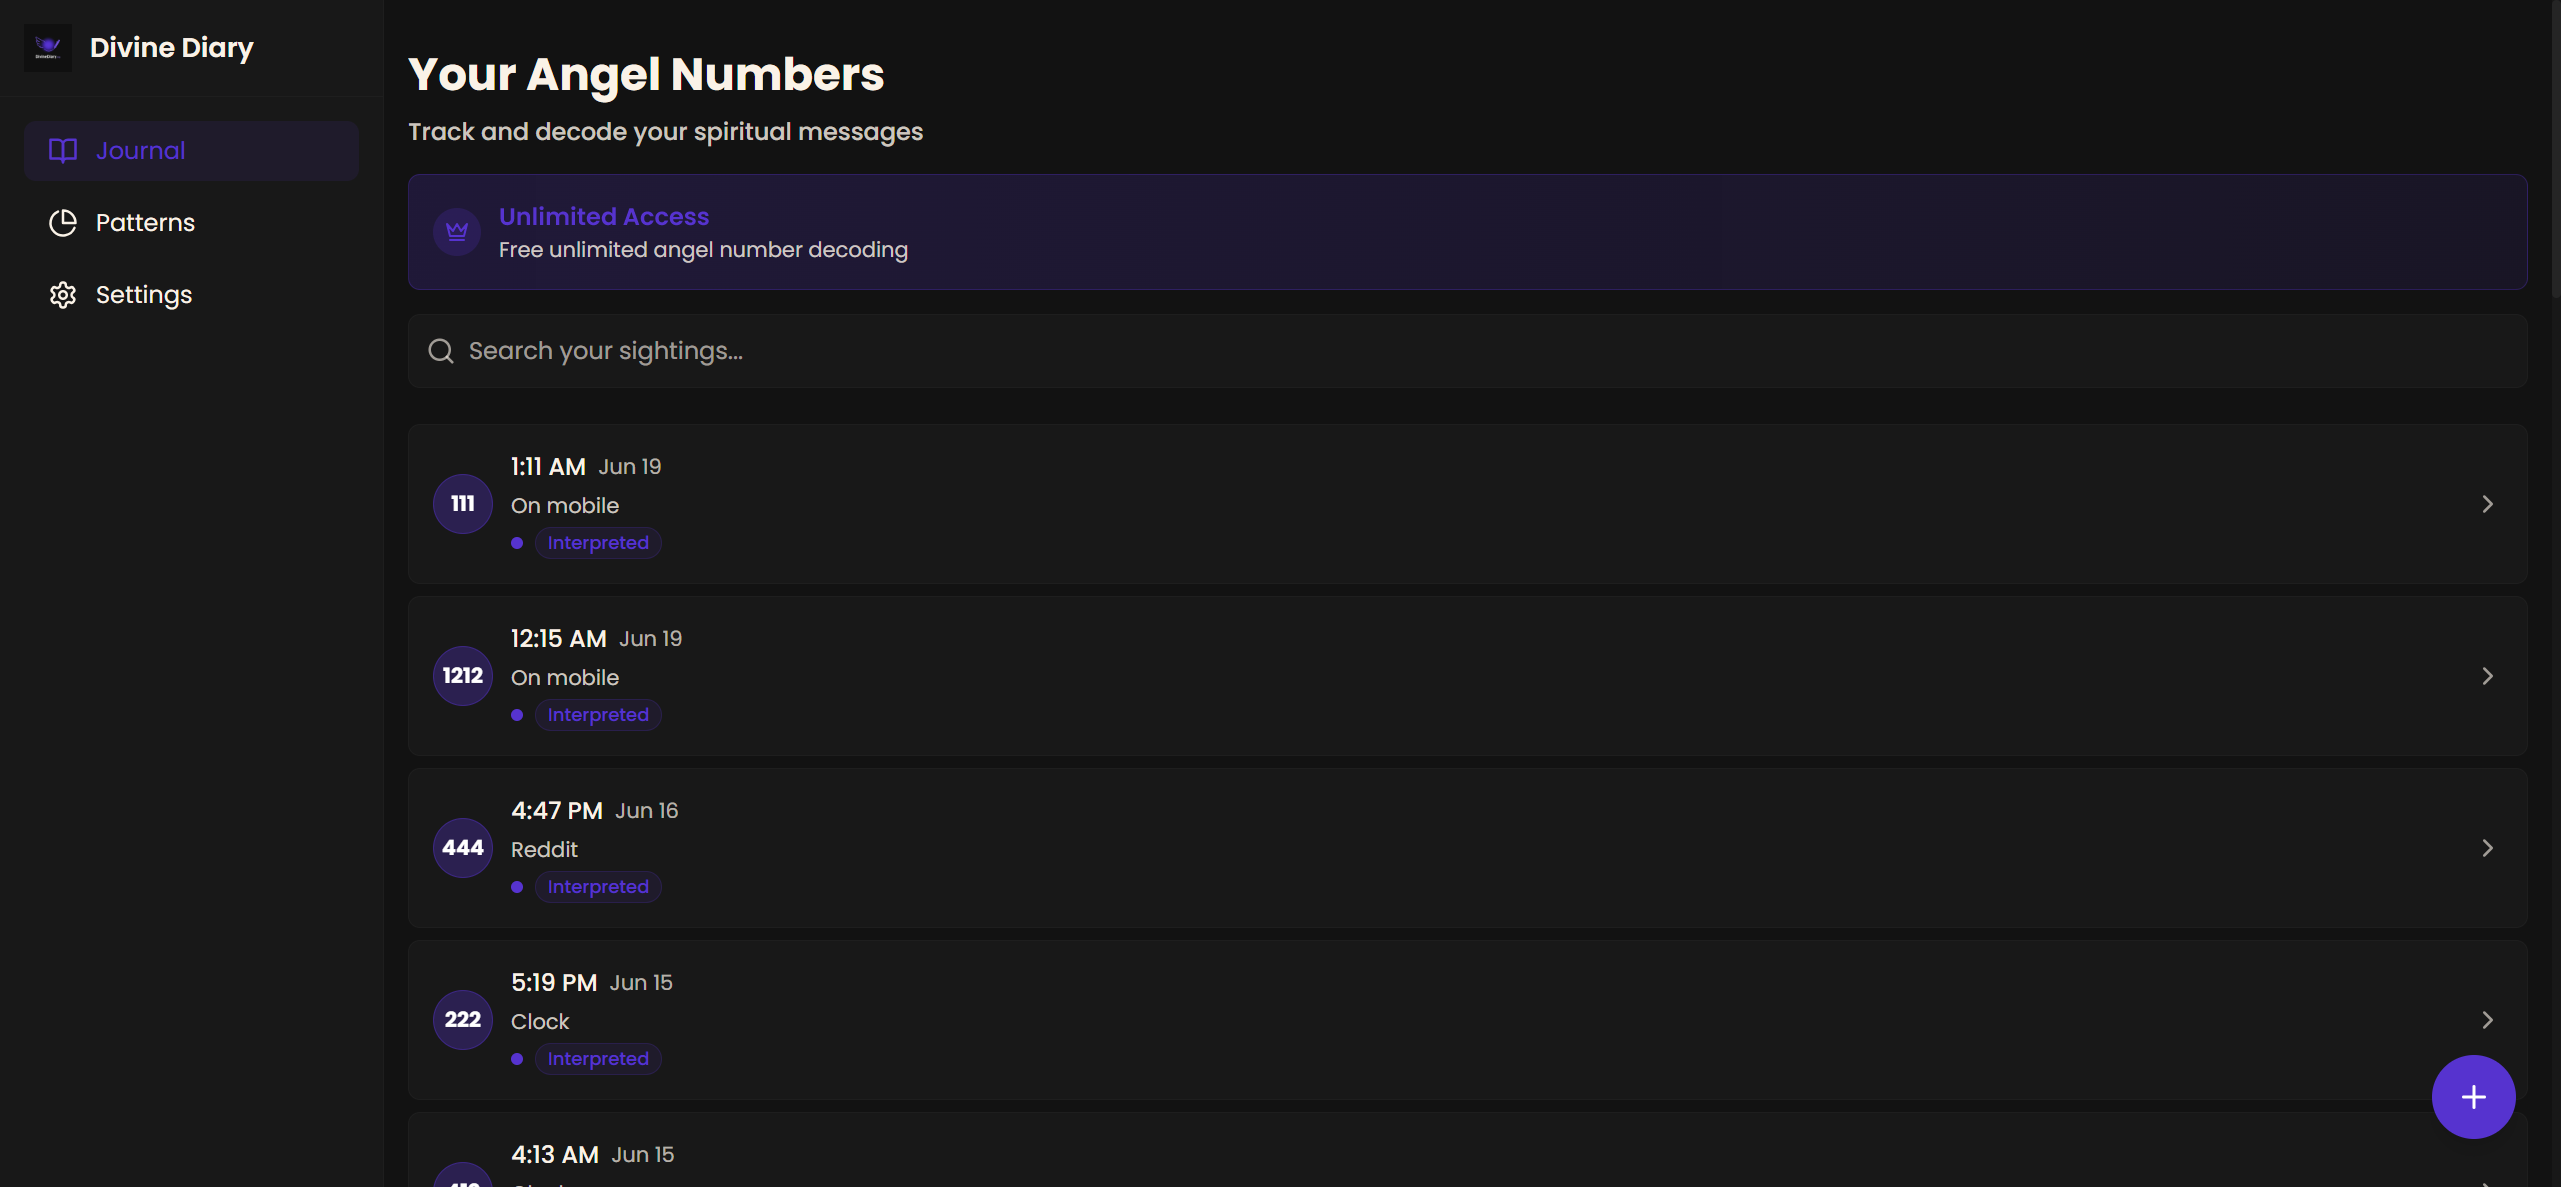Click the 444 angel number badge
This screenshot has width=2561, height=1187.
[462, 848]
